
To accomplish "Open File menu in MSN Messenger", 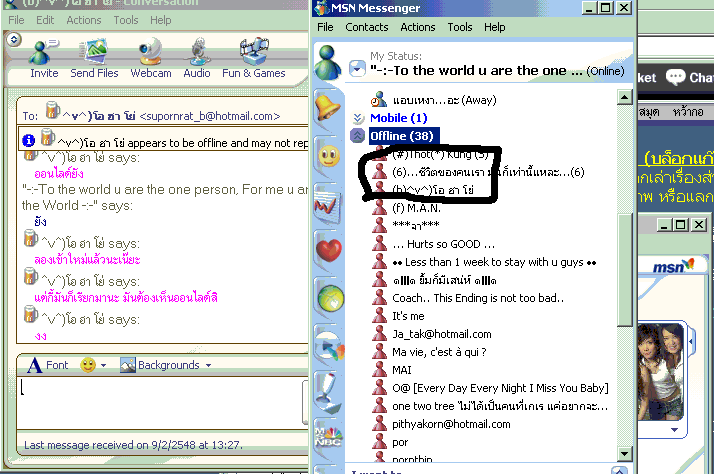I will (325, 27).
